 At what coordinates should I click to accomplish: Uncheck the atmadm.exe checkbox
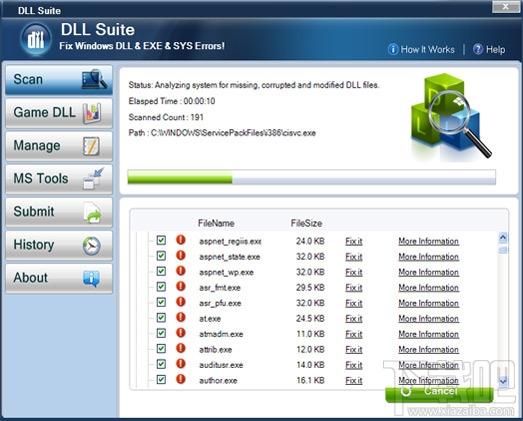(x=161, y=333)
